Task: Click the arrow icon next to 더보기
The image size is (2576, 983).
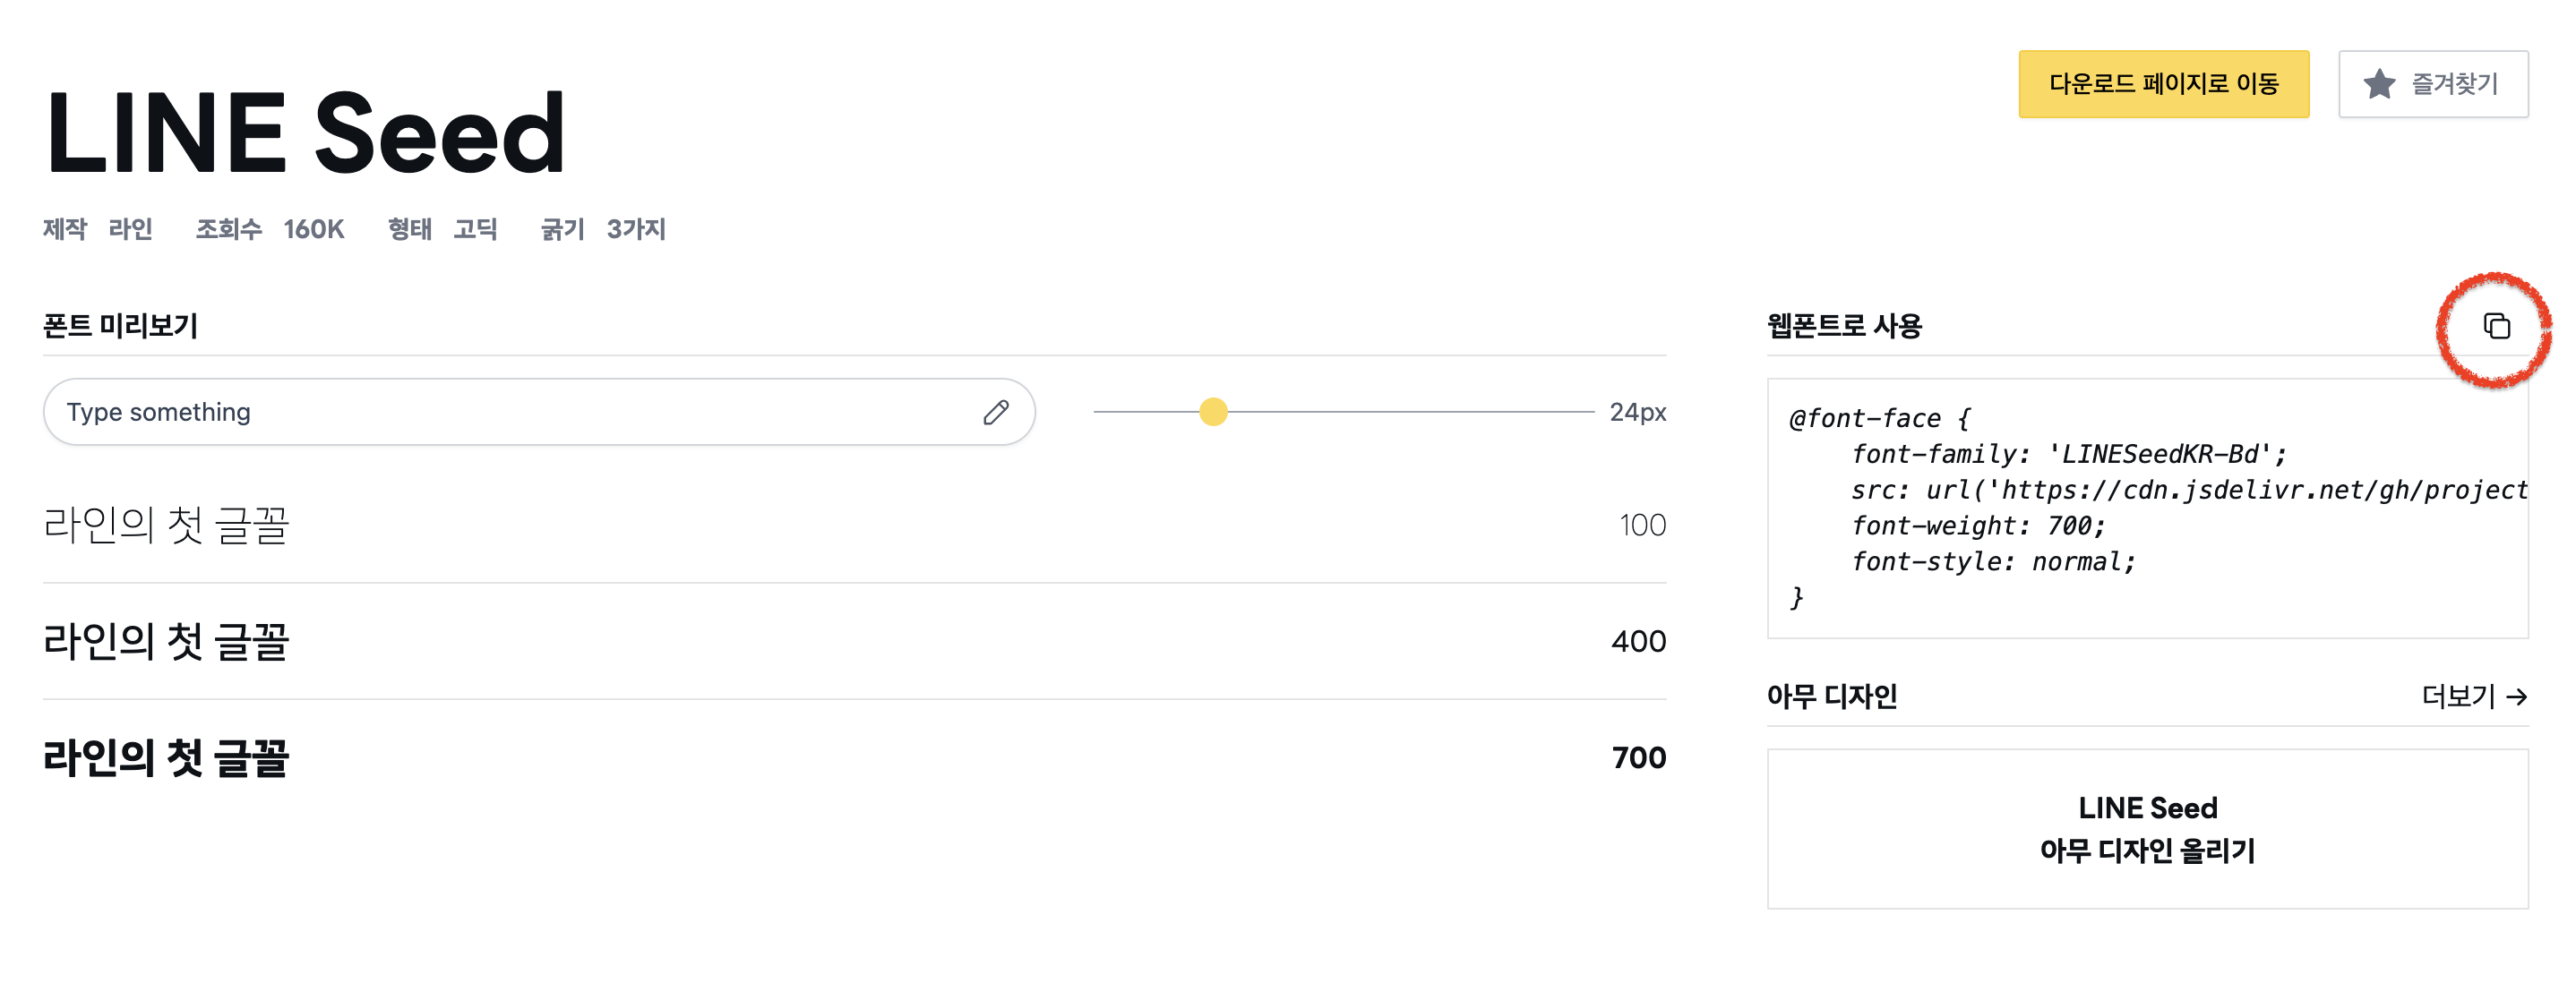Action: [x=2517, y=697]
